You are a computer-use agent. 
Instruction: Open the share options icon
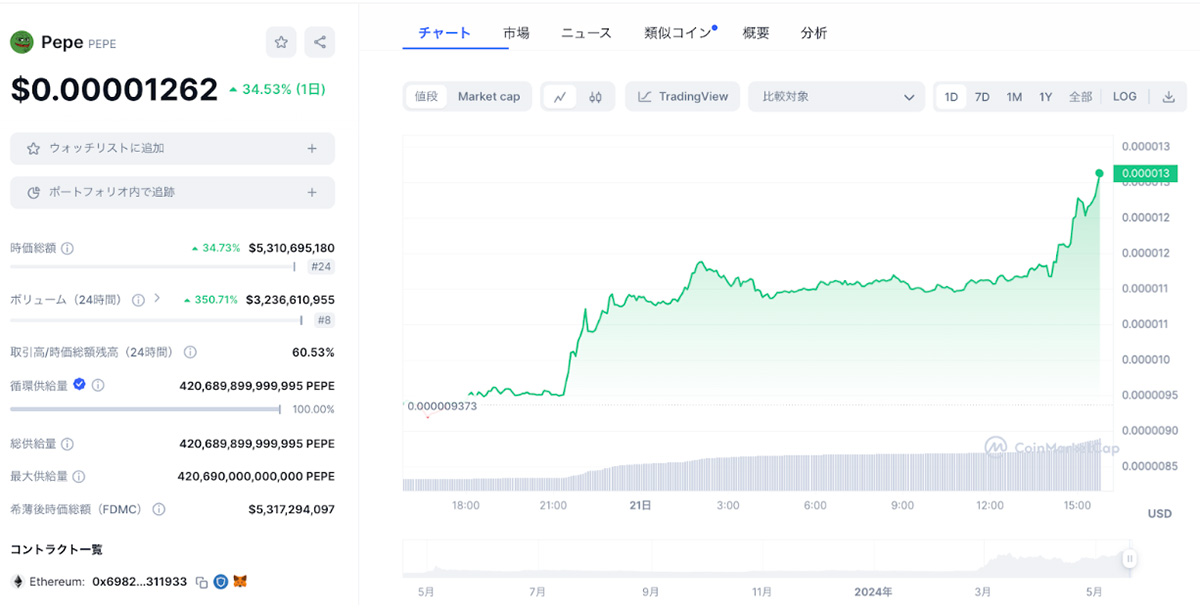(320, 42)
